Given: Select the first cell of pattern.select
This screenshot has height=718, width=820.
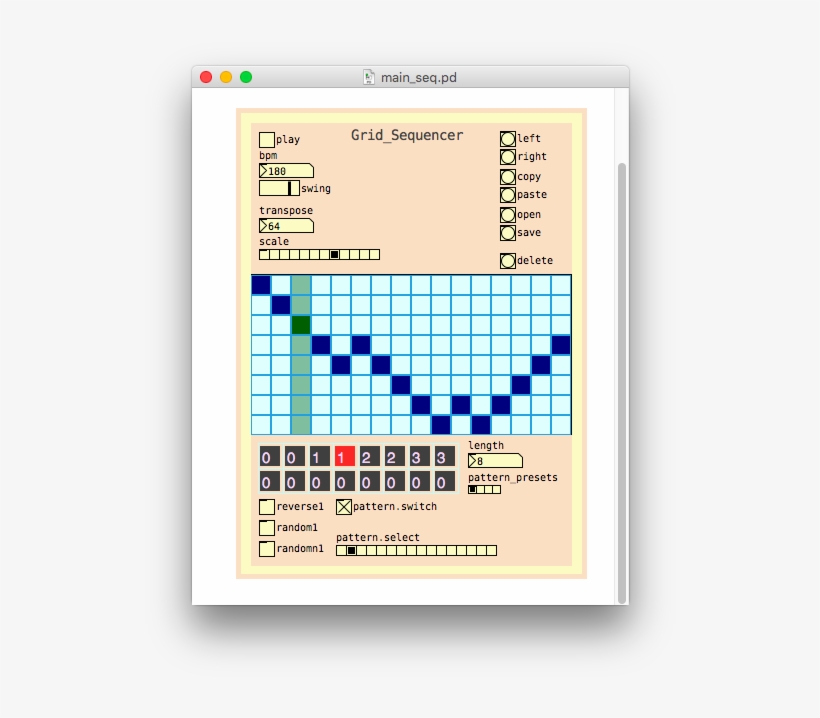Looking at the screenshot, I should click(341, 551).
